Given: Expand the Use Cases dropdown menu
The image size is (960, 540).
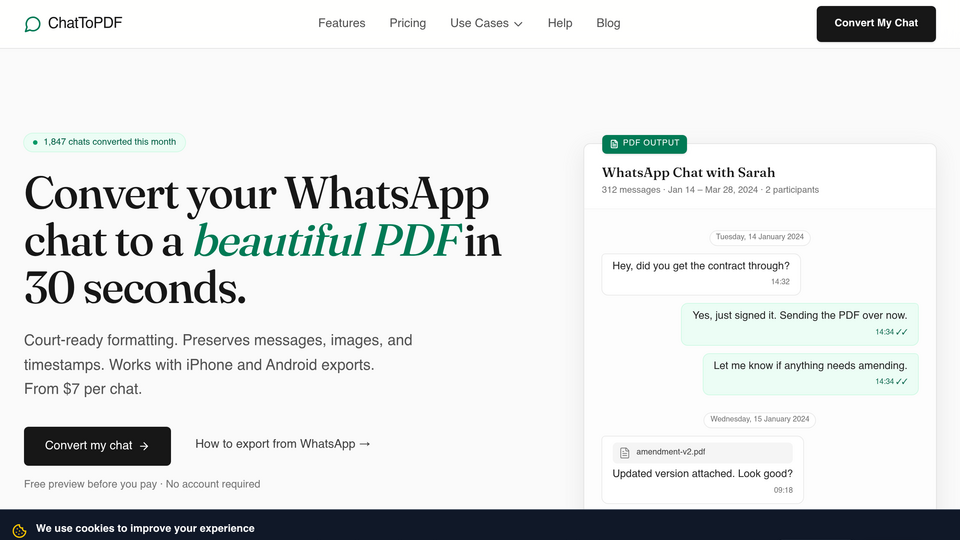Looking at the screenshot, I should [486, 23].
